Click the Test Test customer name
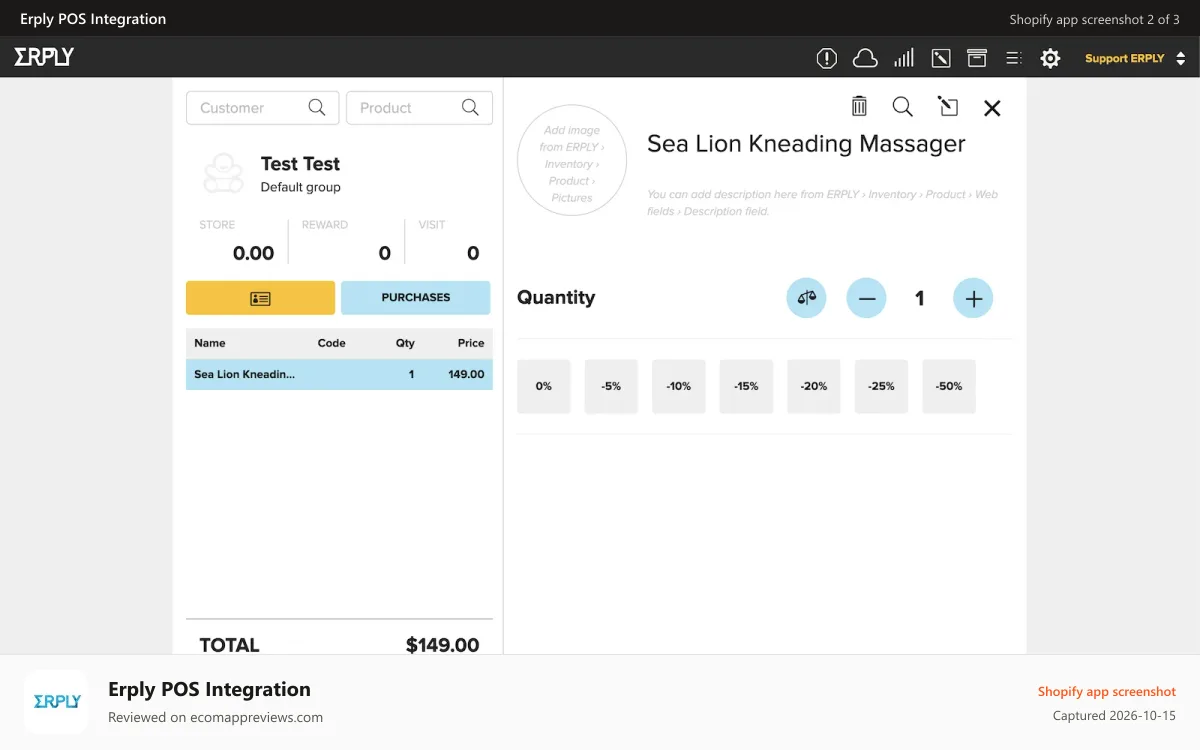Screen dimensions: 1200x750 point(300,164)
